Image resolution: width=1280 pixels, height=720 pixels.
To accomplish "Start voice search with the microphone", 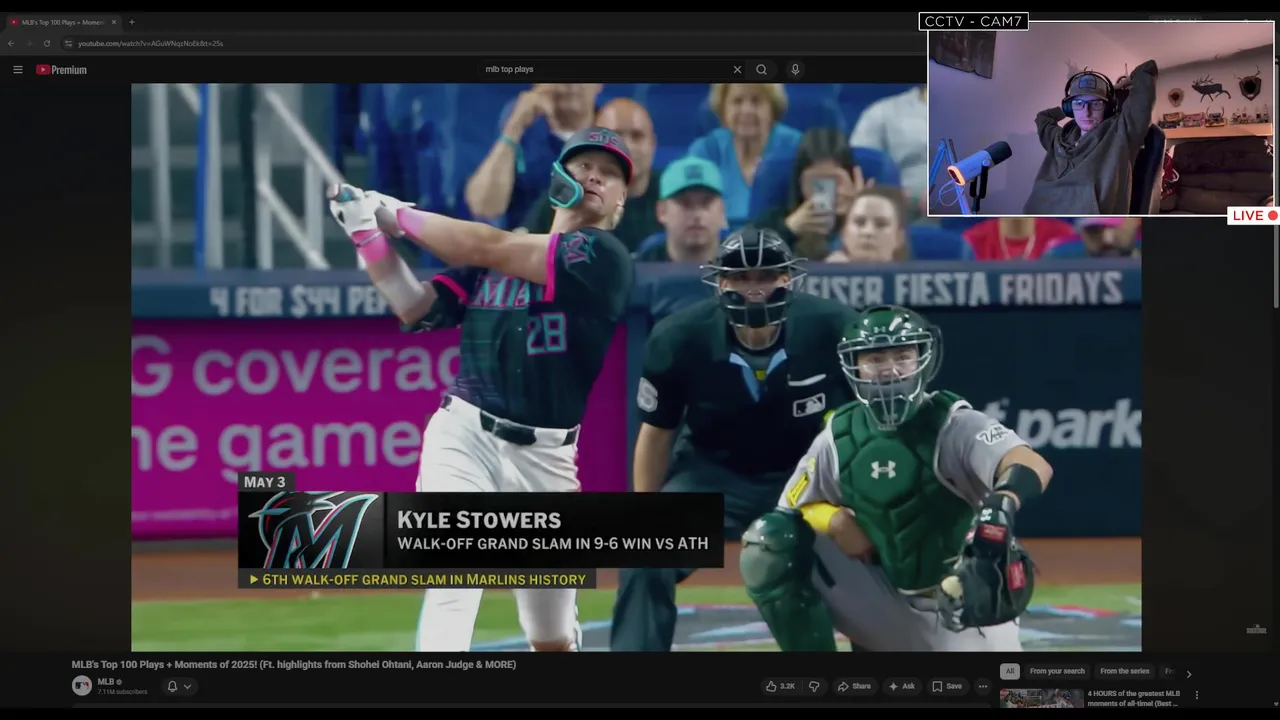I will (795, 70).
